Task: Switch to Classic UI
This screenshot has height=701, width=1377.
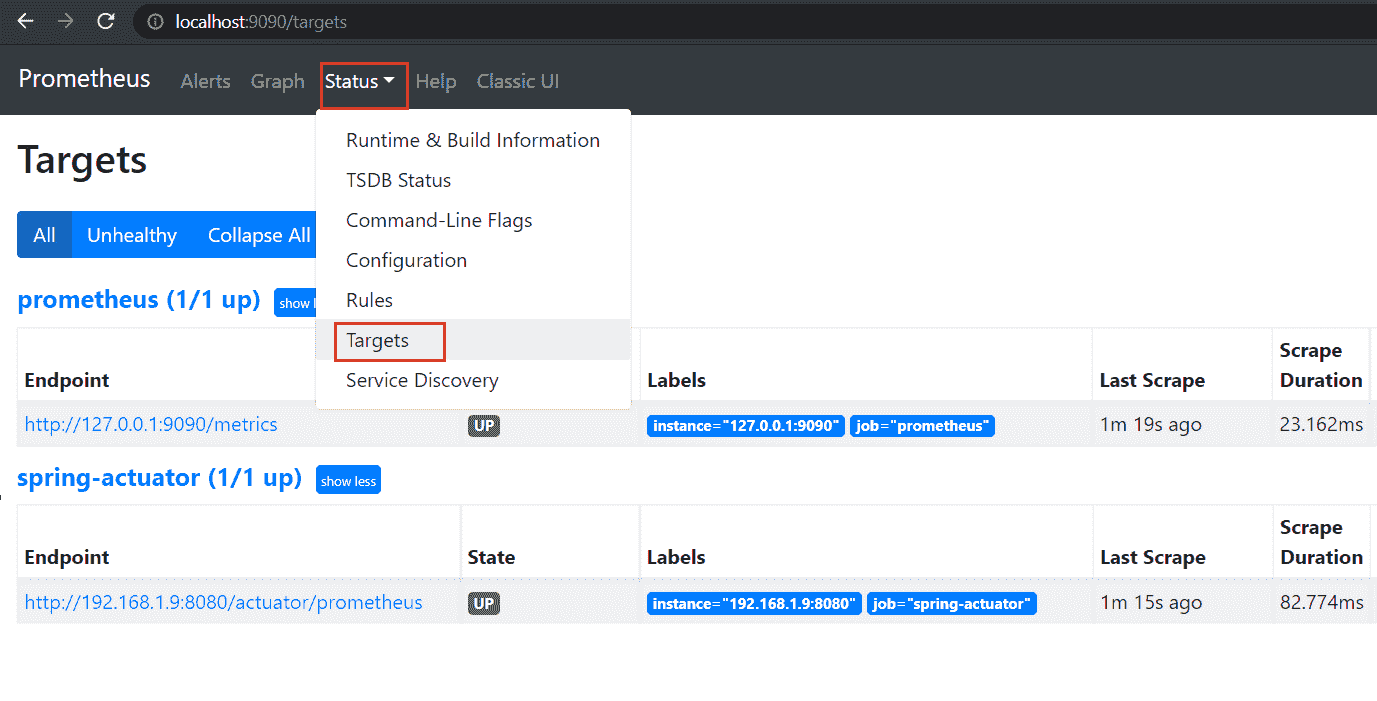Action: (517, 82)
